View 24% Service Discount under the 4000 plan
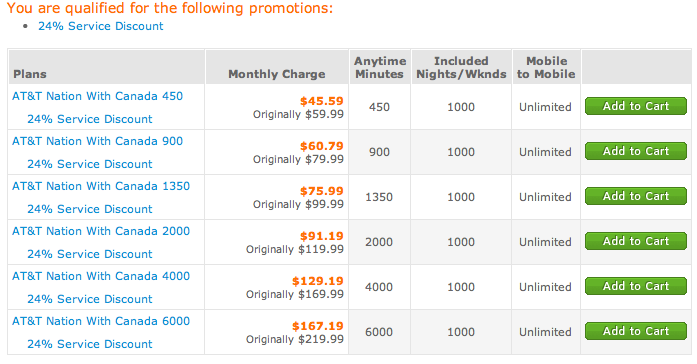The width and height of the screenshot is (697, 364). (90, 299)
